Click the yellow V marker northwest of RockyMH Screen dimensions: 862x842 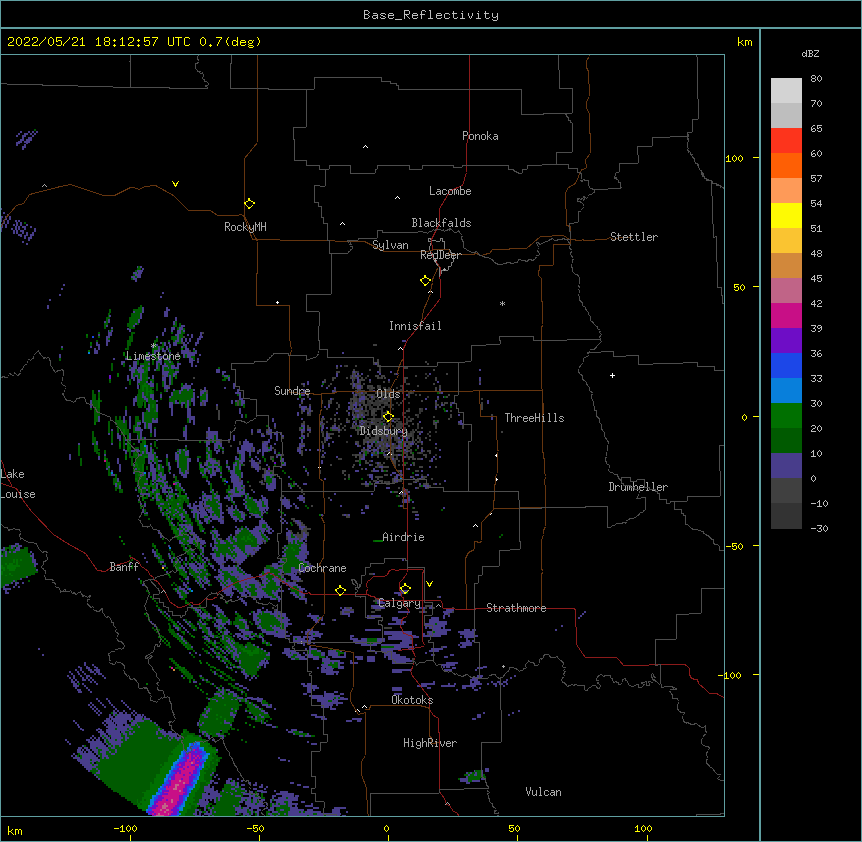[x=175, y=184]
